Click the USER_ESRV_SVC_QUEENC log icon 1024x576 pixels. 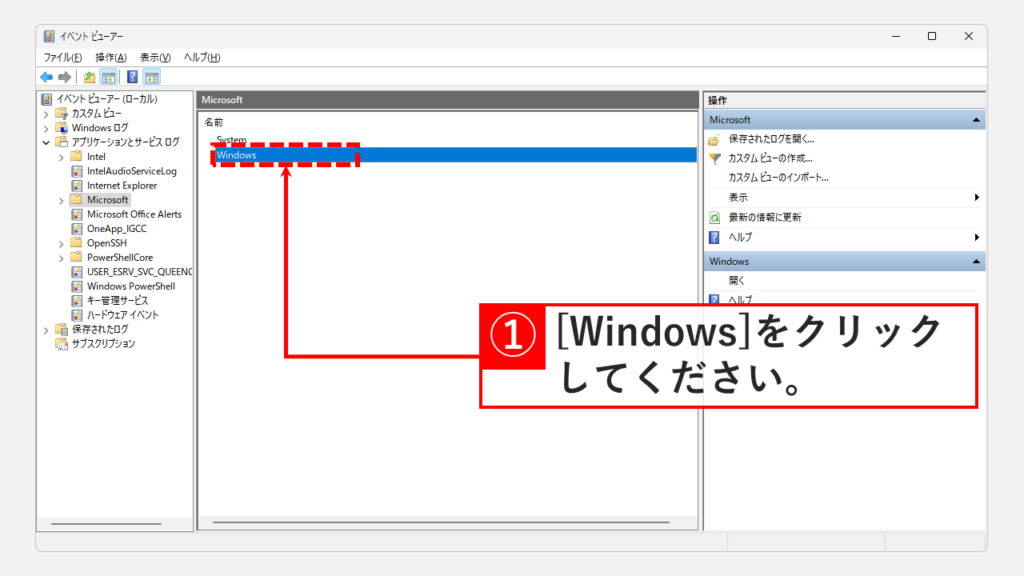[x=76, y=272]
